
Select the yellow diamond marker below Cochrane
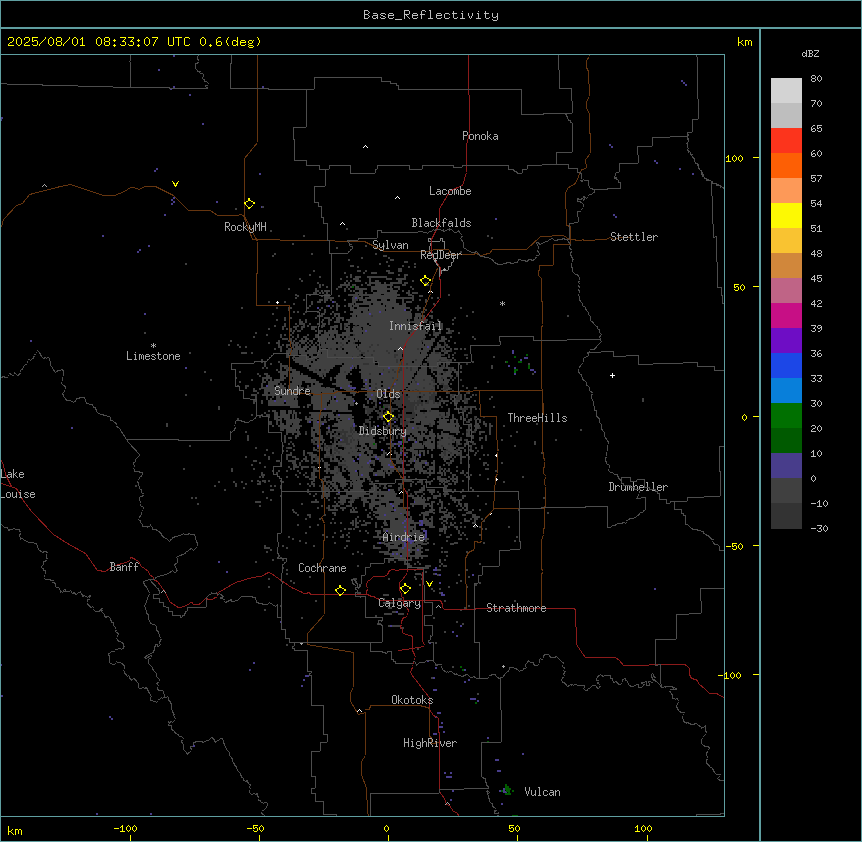pyautogui.click(x=340, y=590)
